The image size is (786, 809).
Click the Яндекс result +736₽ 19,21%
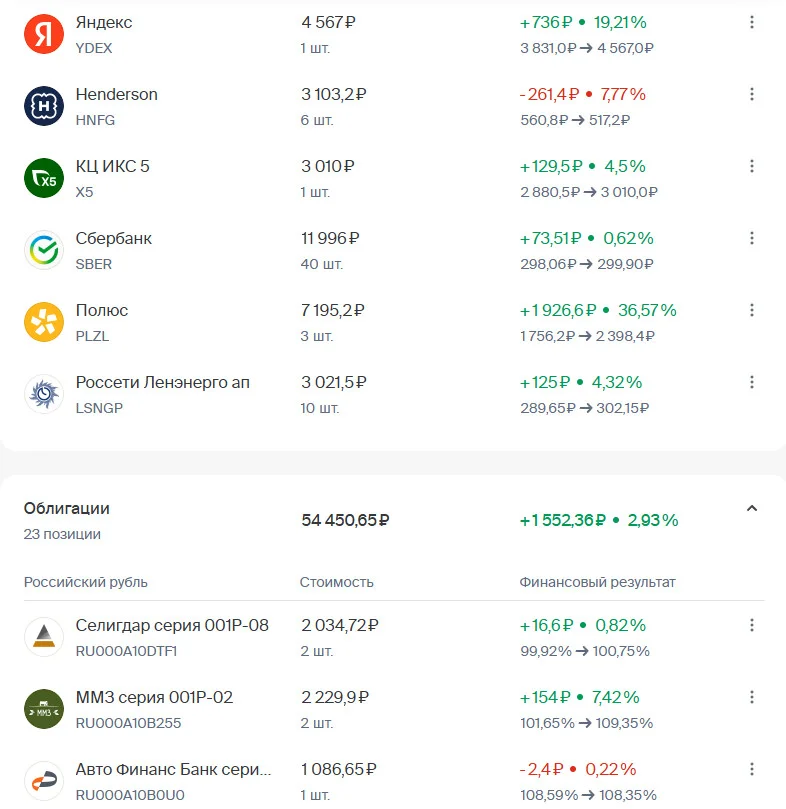coord(583,22)
